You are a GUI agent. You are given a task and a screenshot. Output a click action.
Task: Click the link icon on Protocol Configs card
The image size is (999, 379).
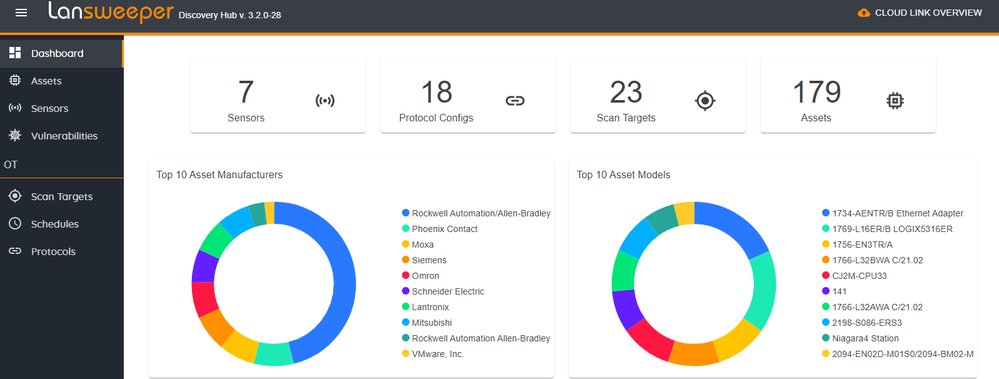click(515, 101)
